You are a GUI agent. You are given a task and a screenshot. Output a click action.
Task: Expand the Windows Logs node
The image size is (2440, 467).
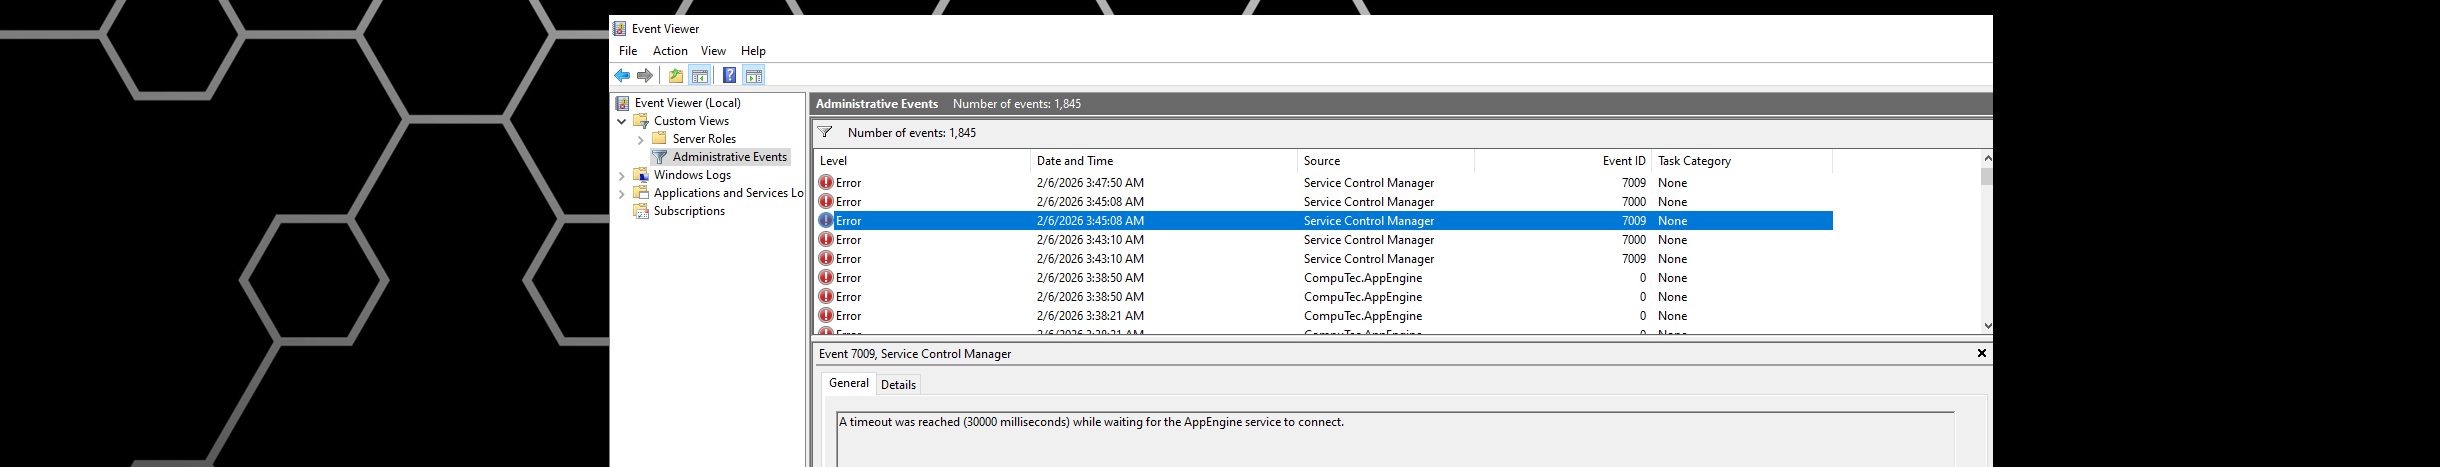[x=622, y=176]
